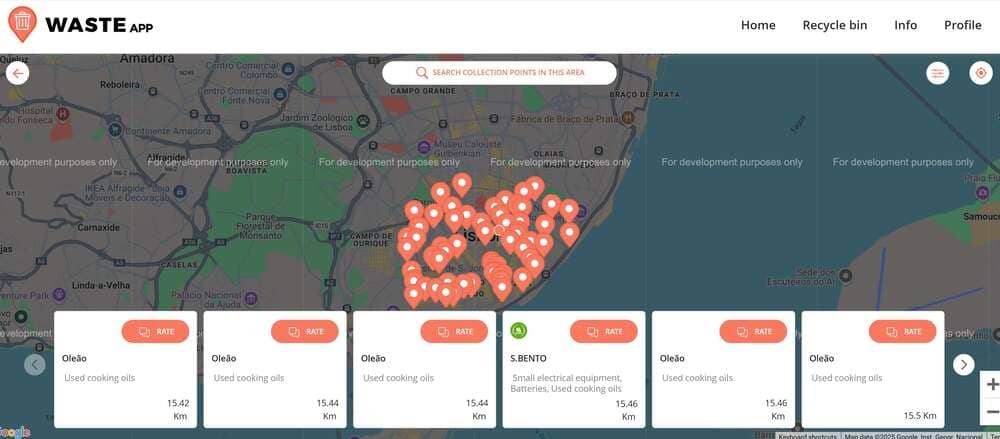Open the Google logo link on map

[15, 432]
